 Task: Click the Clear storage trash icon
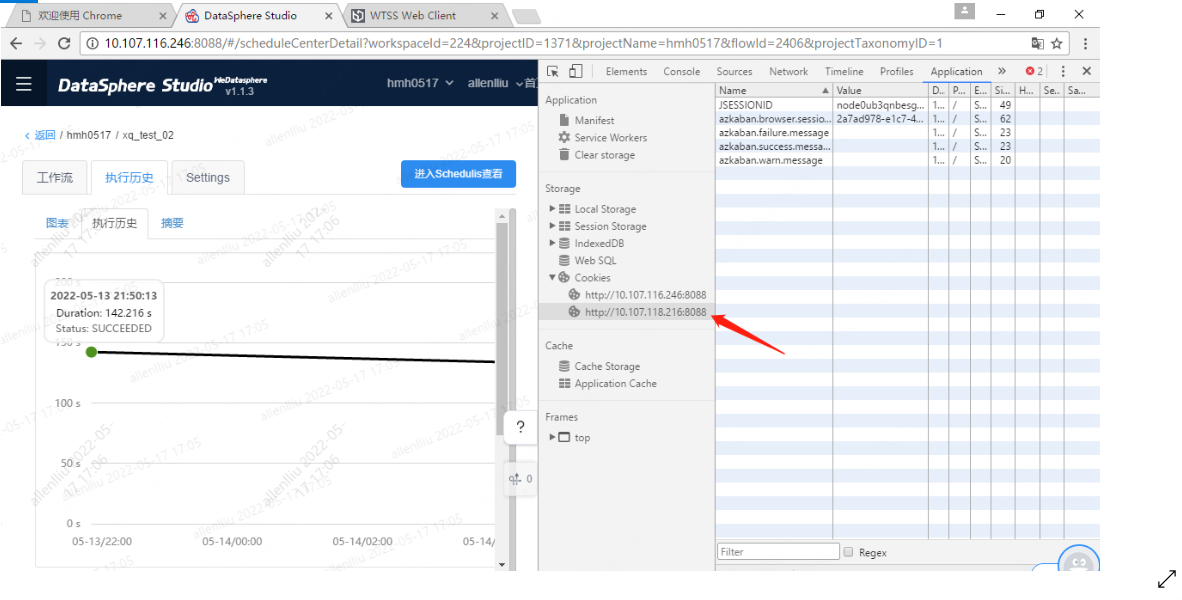tap(566, 155)
